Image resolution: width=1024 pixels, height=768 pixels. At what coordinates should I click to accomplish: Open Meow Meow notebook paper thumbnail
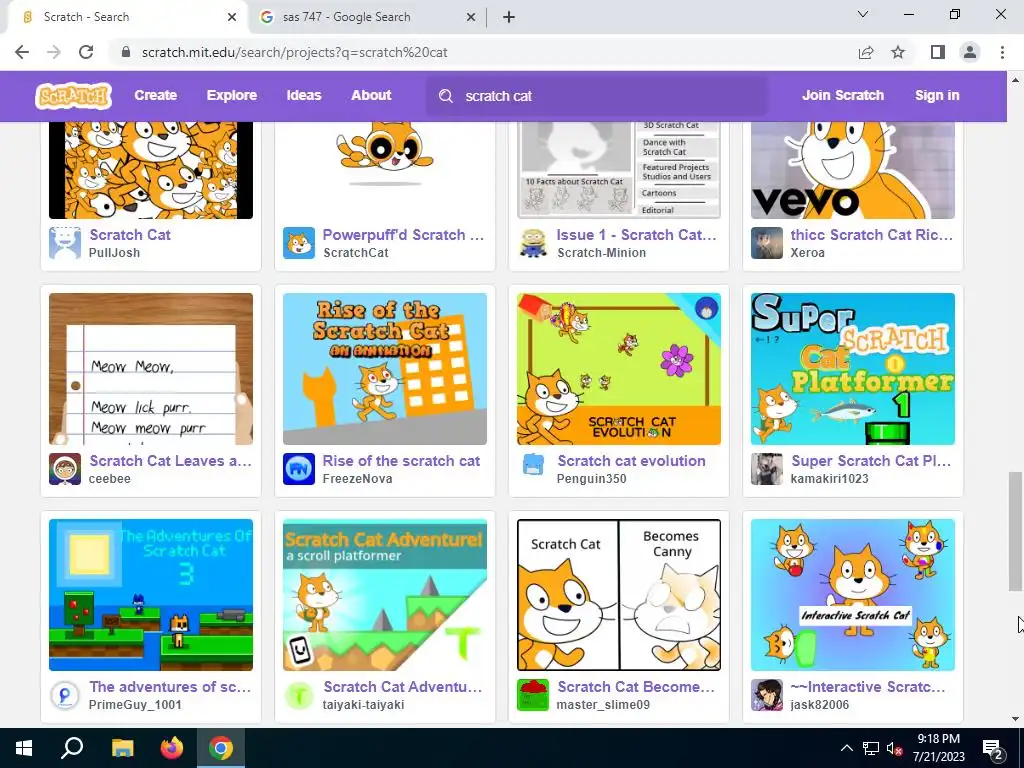tap(151, 368)
